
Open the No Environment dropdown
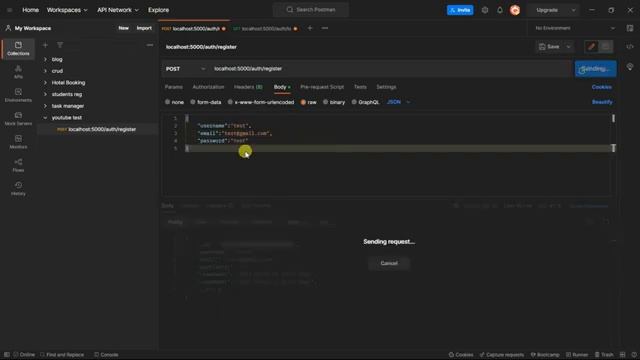click(574, 28)
